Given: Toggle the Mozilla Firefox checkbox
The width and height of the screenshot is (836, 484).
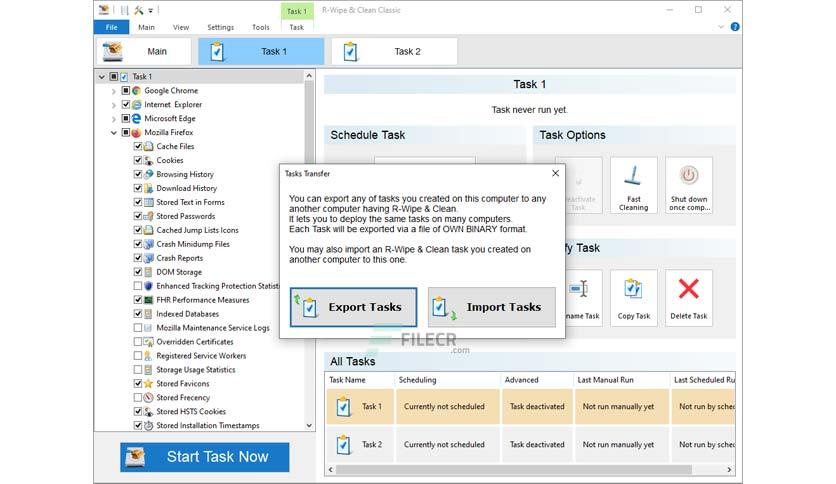Looking at the screenshot, I should (x=126, y=132).
